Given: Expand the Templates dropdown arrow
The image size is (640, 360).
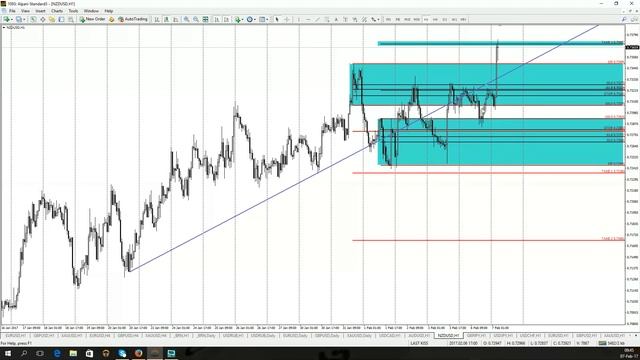Looking at the screenshot, I should click(268, 19).
